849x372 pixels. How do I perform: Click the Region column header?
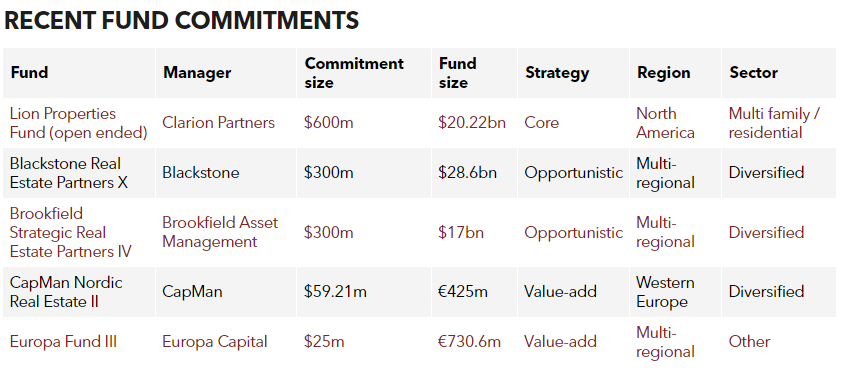click(x=663, y=73)
